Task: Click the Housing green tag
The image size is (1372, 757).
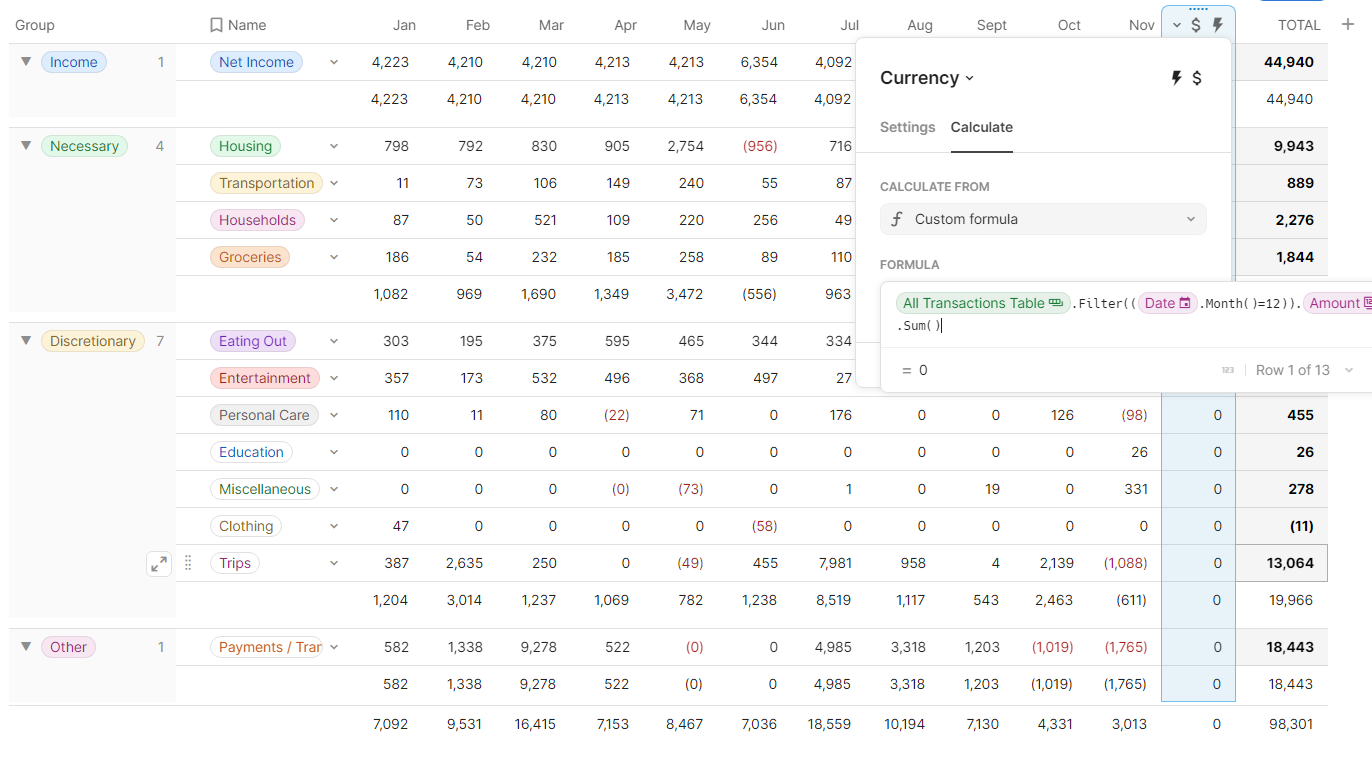Action: point(245,146)
